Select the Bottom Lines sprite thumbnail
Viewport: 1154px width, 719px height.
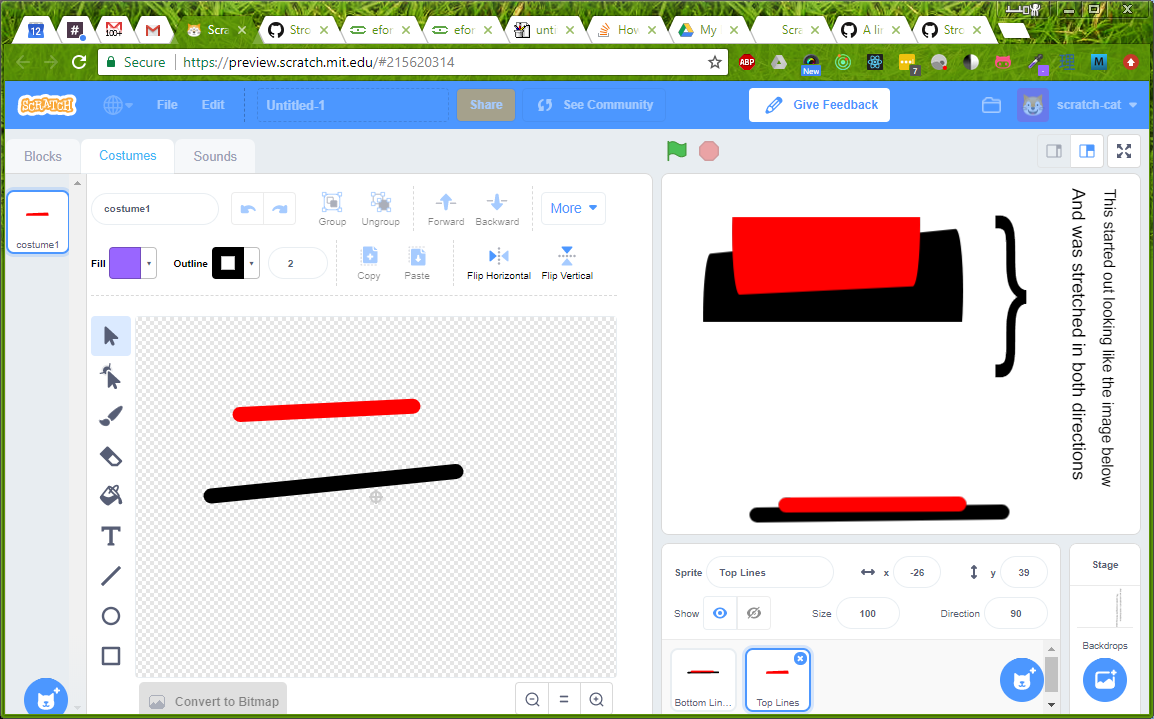[703, 679]
